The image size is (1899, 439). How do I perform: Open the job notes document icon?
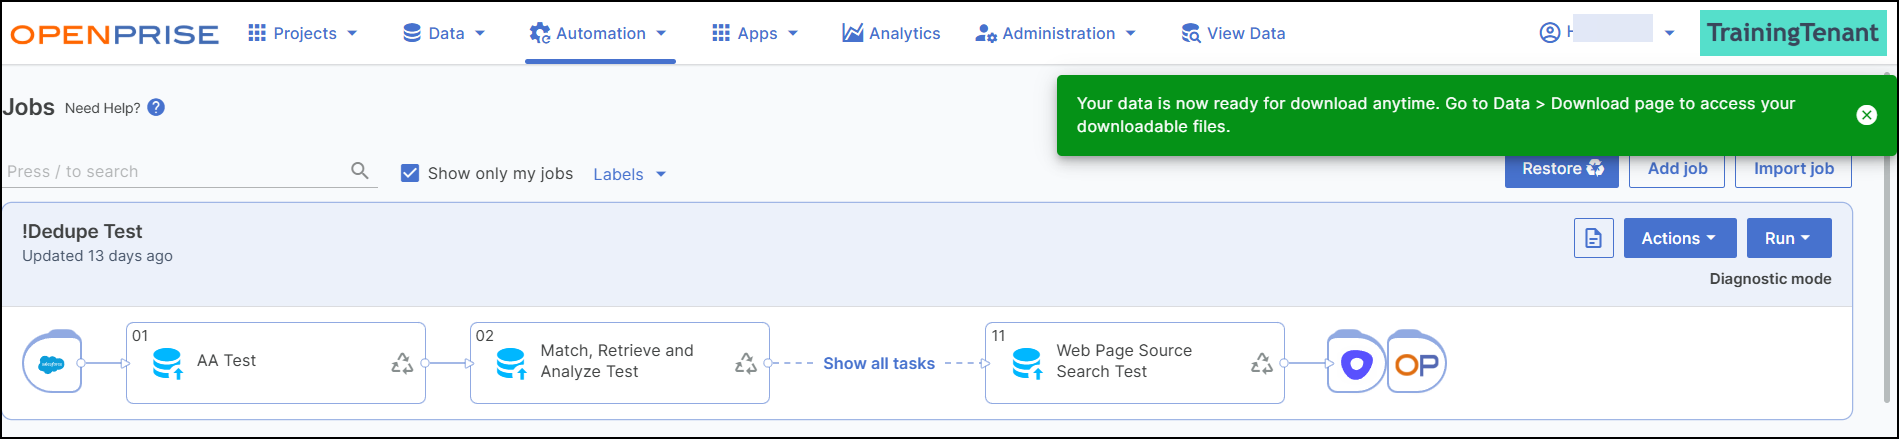tap(1593, 238)
